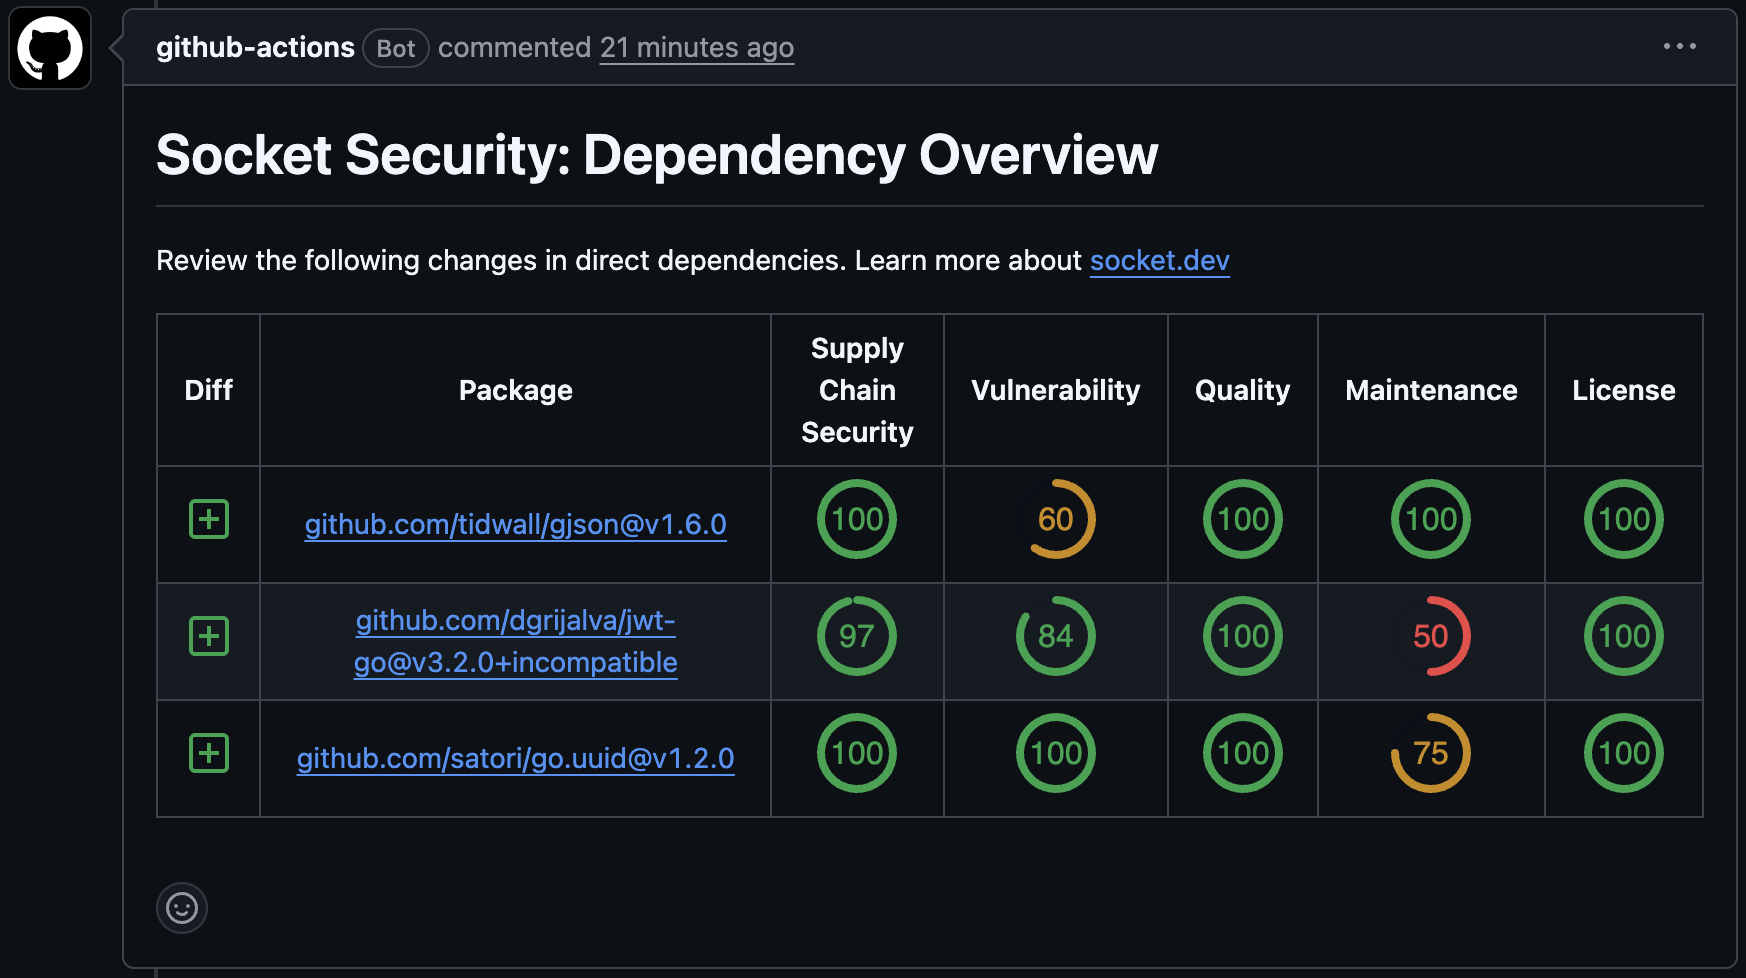Click the 'Quality' column header
The height and width of the screenshot is (978, 1746).
click(x=1243, y=390)
